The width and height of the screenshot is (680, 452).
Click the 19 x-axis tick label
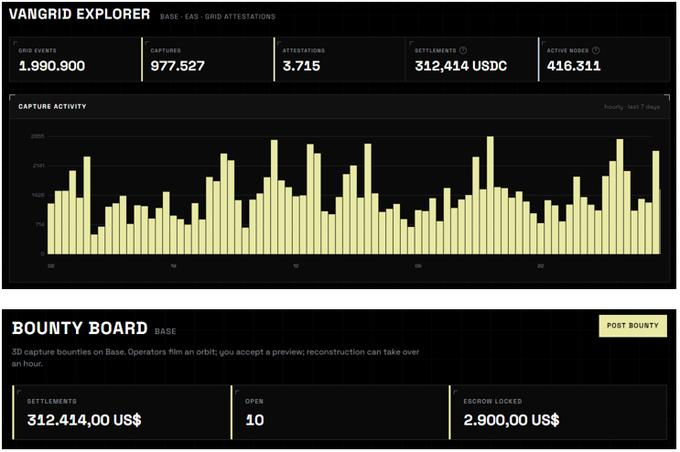(173, 266)
